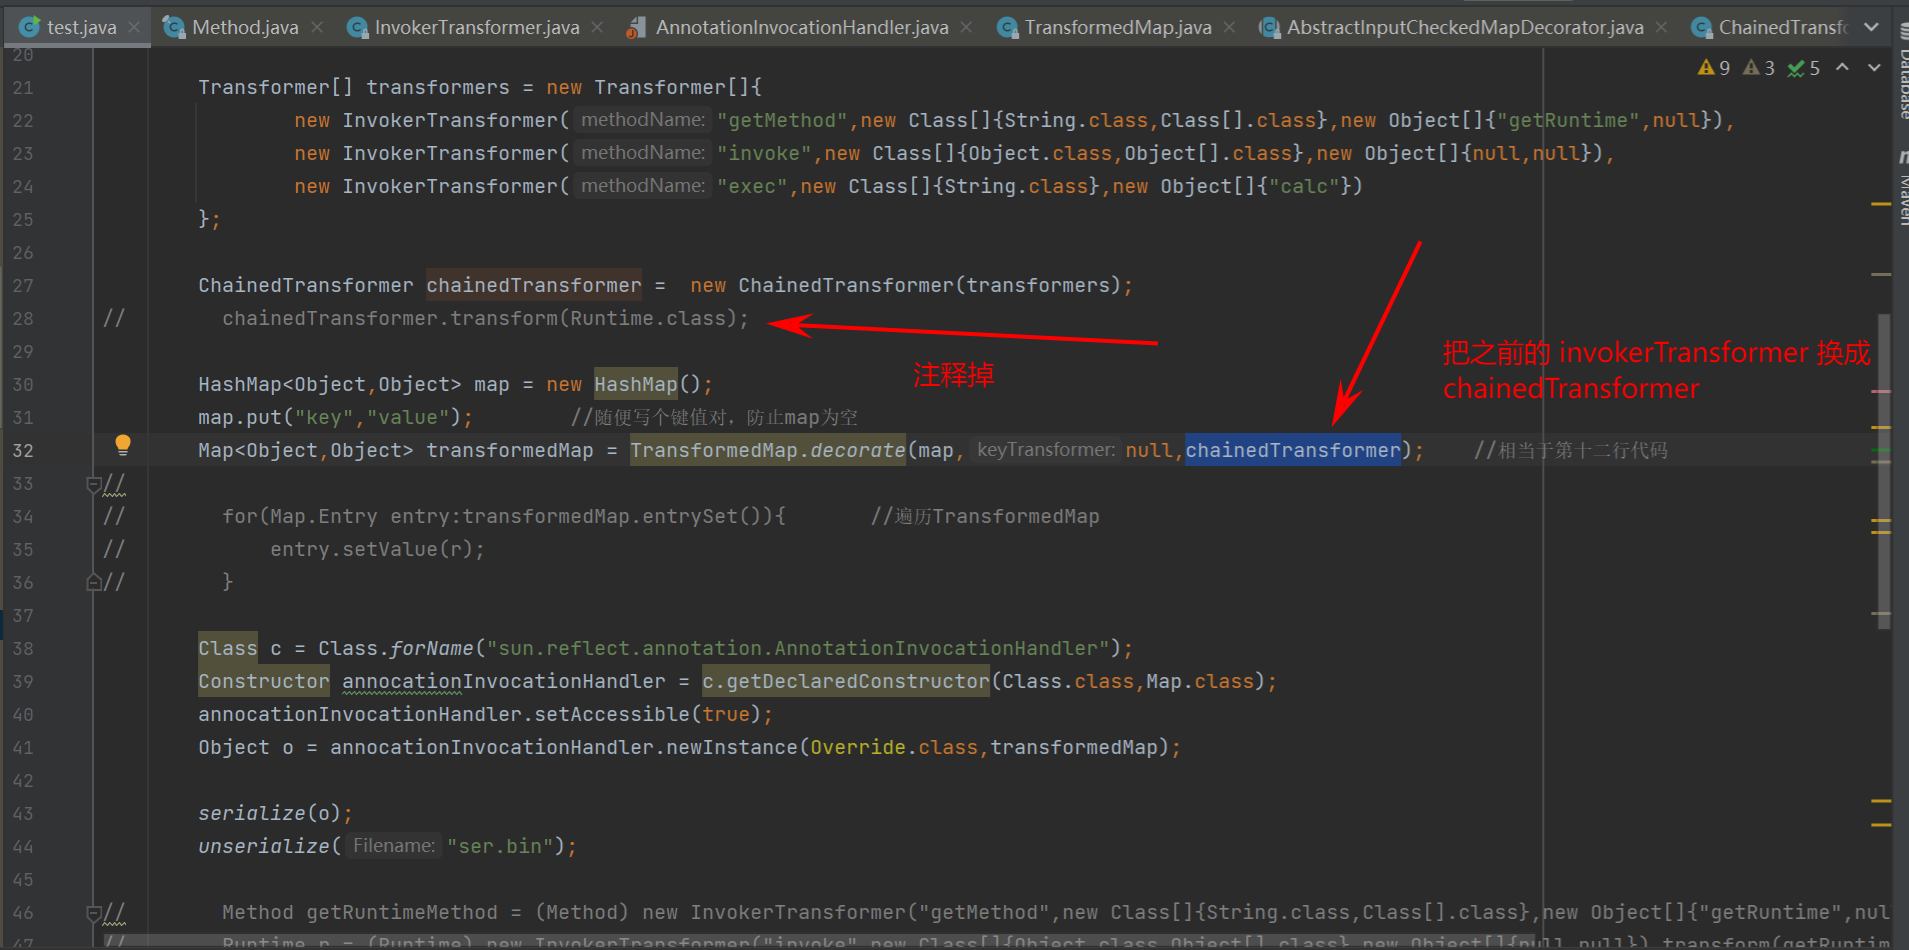
Task: Collapse the fold marker at line 46
Action: [93, 913]
